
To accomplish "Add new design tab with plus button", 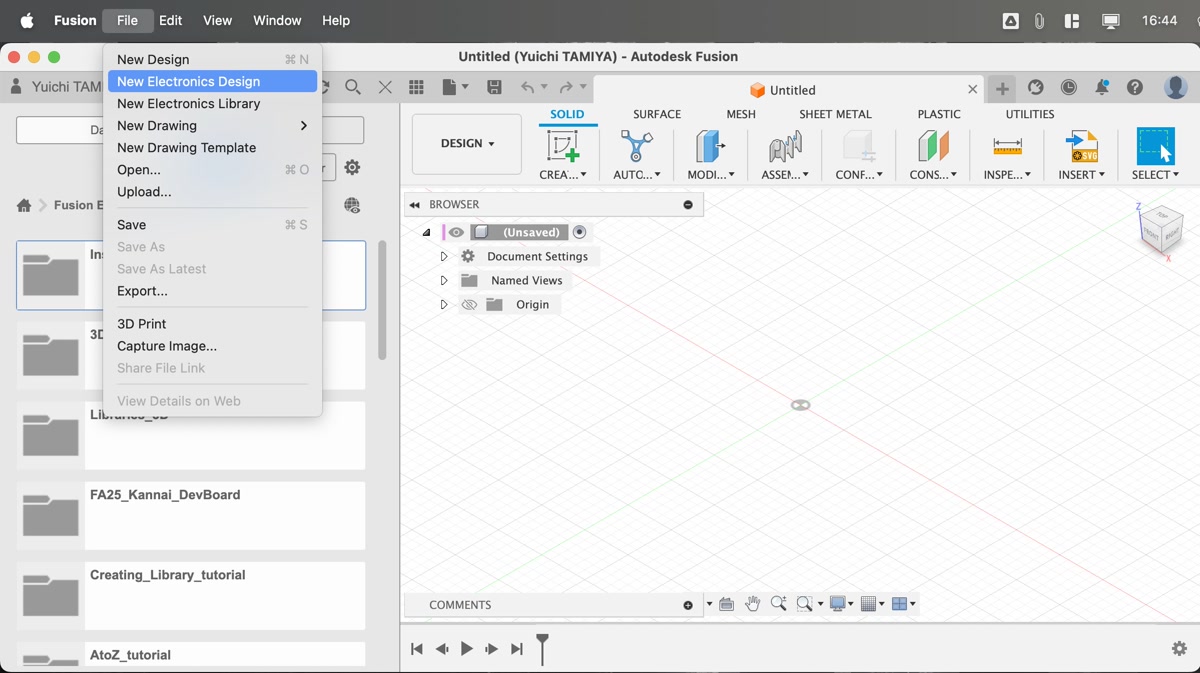I will [x=1002, y=89].
